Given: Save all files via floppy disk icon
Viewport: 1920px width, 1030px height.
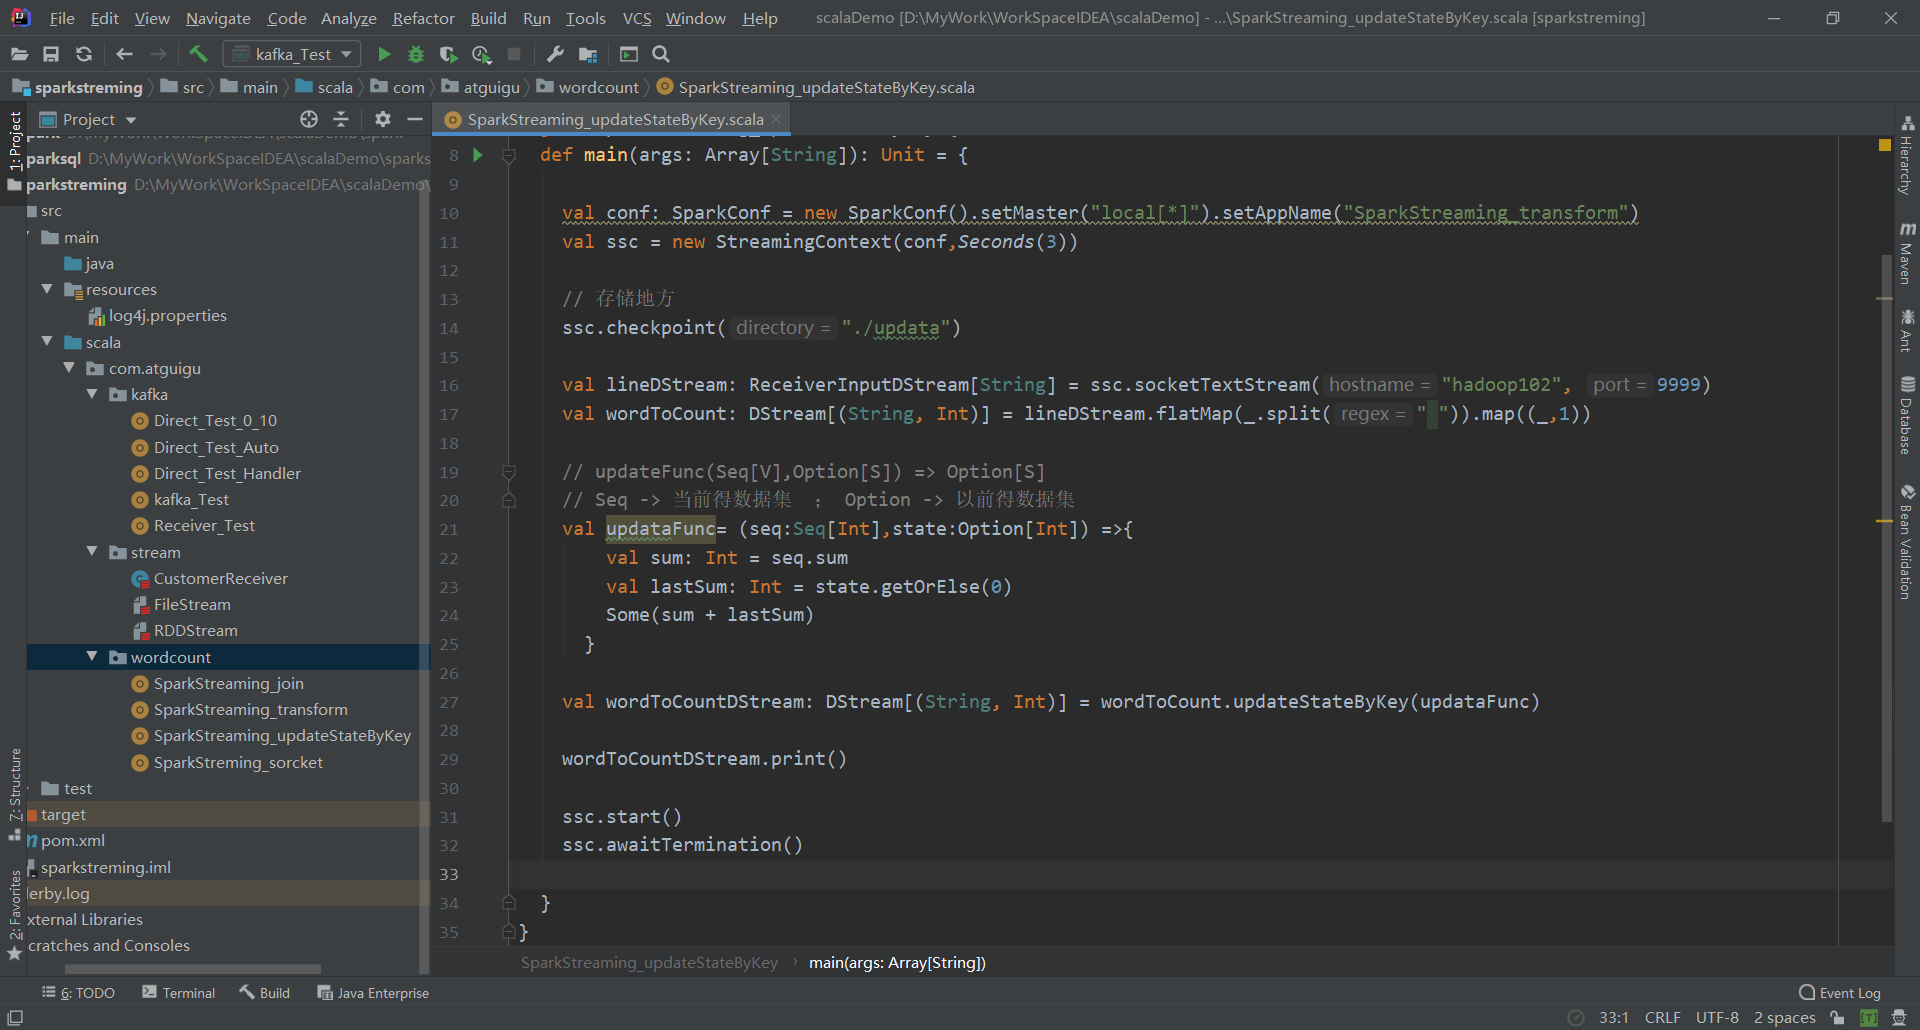Looking at the screenshot, I should 51,54.
